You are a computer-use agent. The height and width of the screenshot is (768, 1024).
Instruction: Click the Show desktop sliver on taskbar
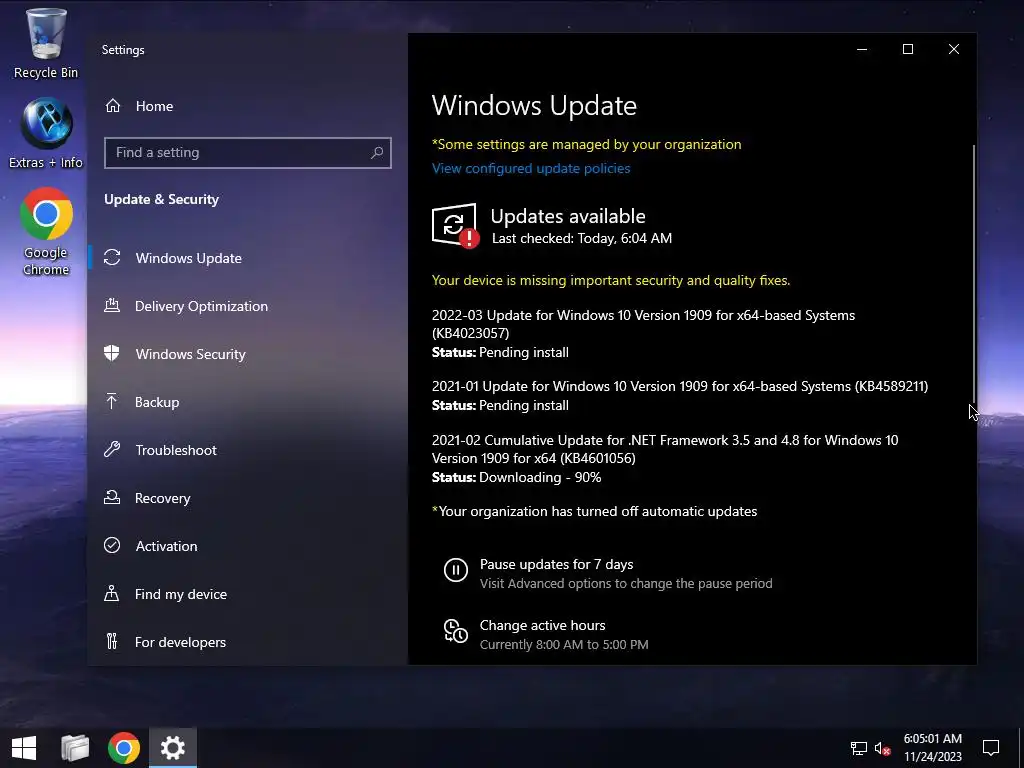pos(1021,748)
